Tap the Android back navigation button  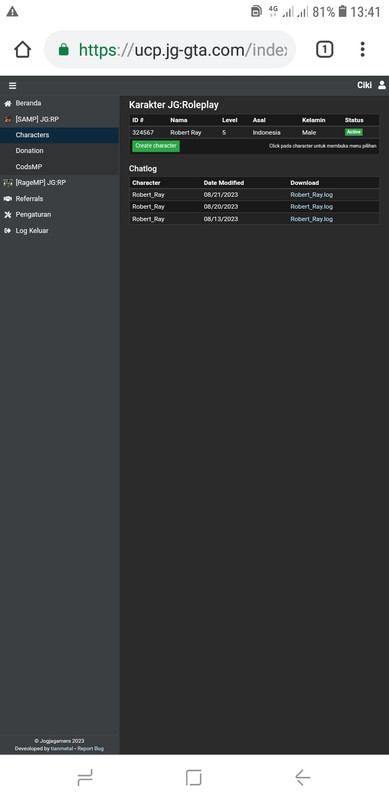303,778
